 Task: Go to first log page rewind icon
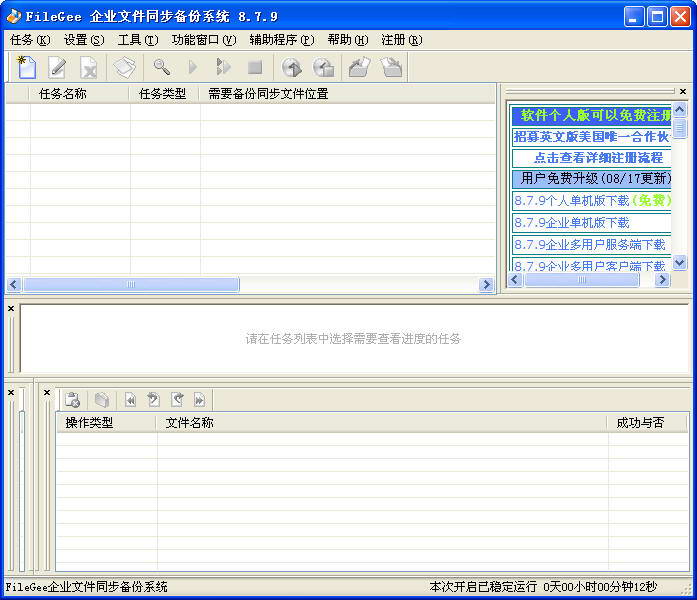pyautogui.click(x=130, y=400)
